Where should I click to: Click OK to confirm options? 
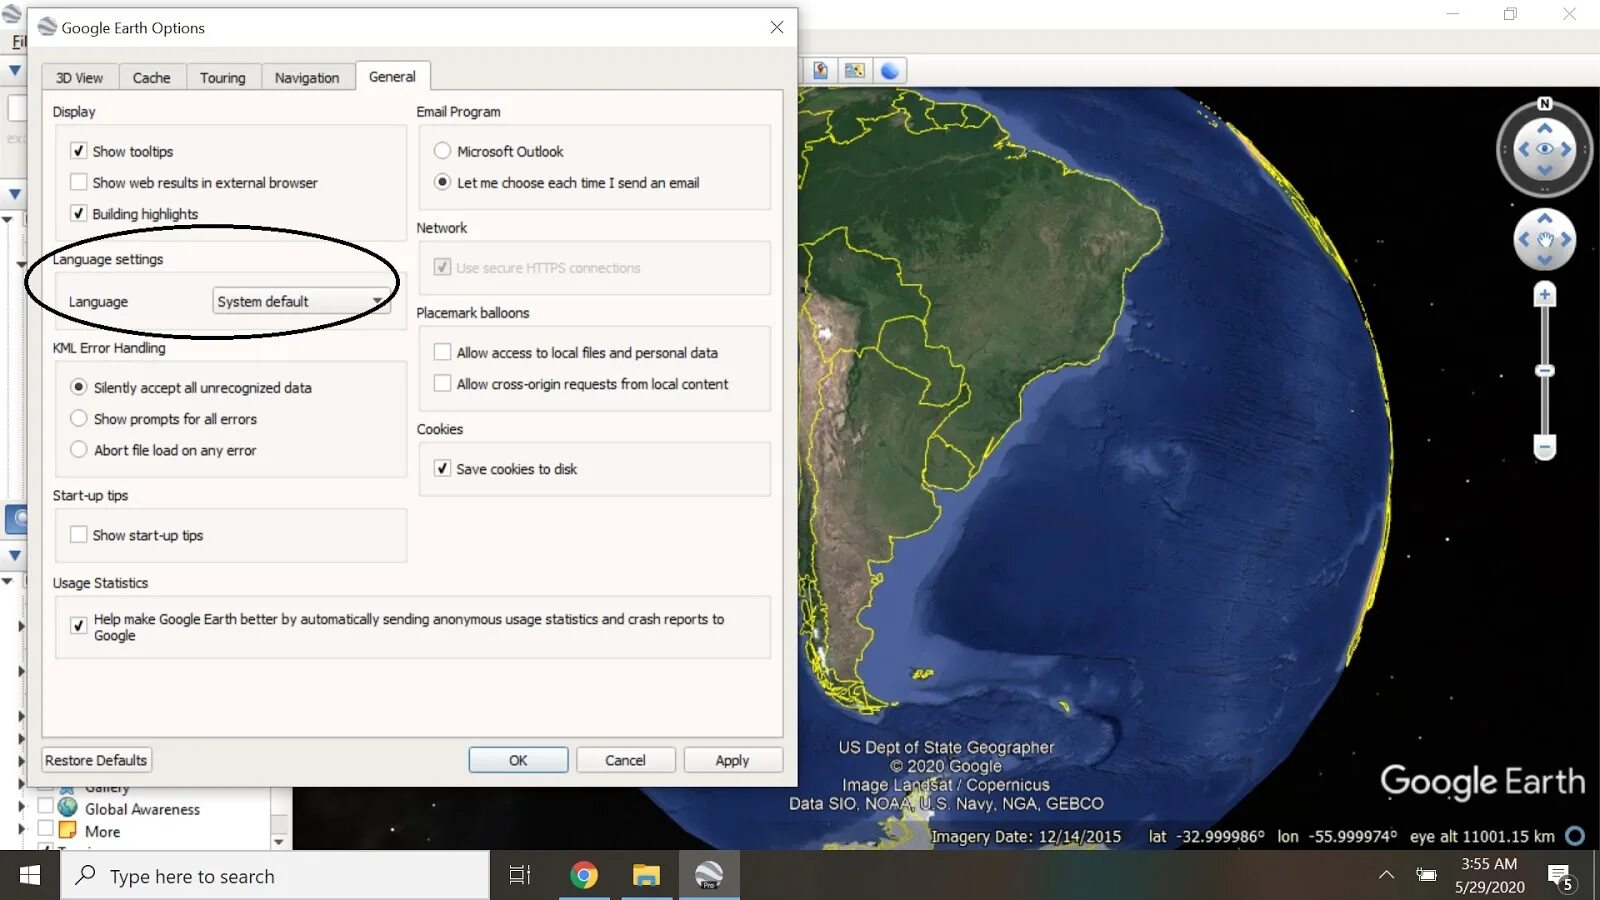pyautogui.click(x=518, y=760)
